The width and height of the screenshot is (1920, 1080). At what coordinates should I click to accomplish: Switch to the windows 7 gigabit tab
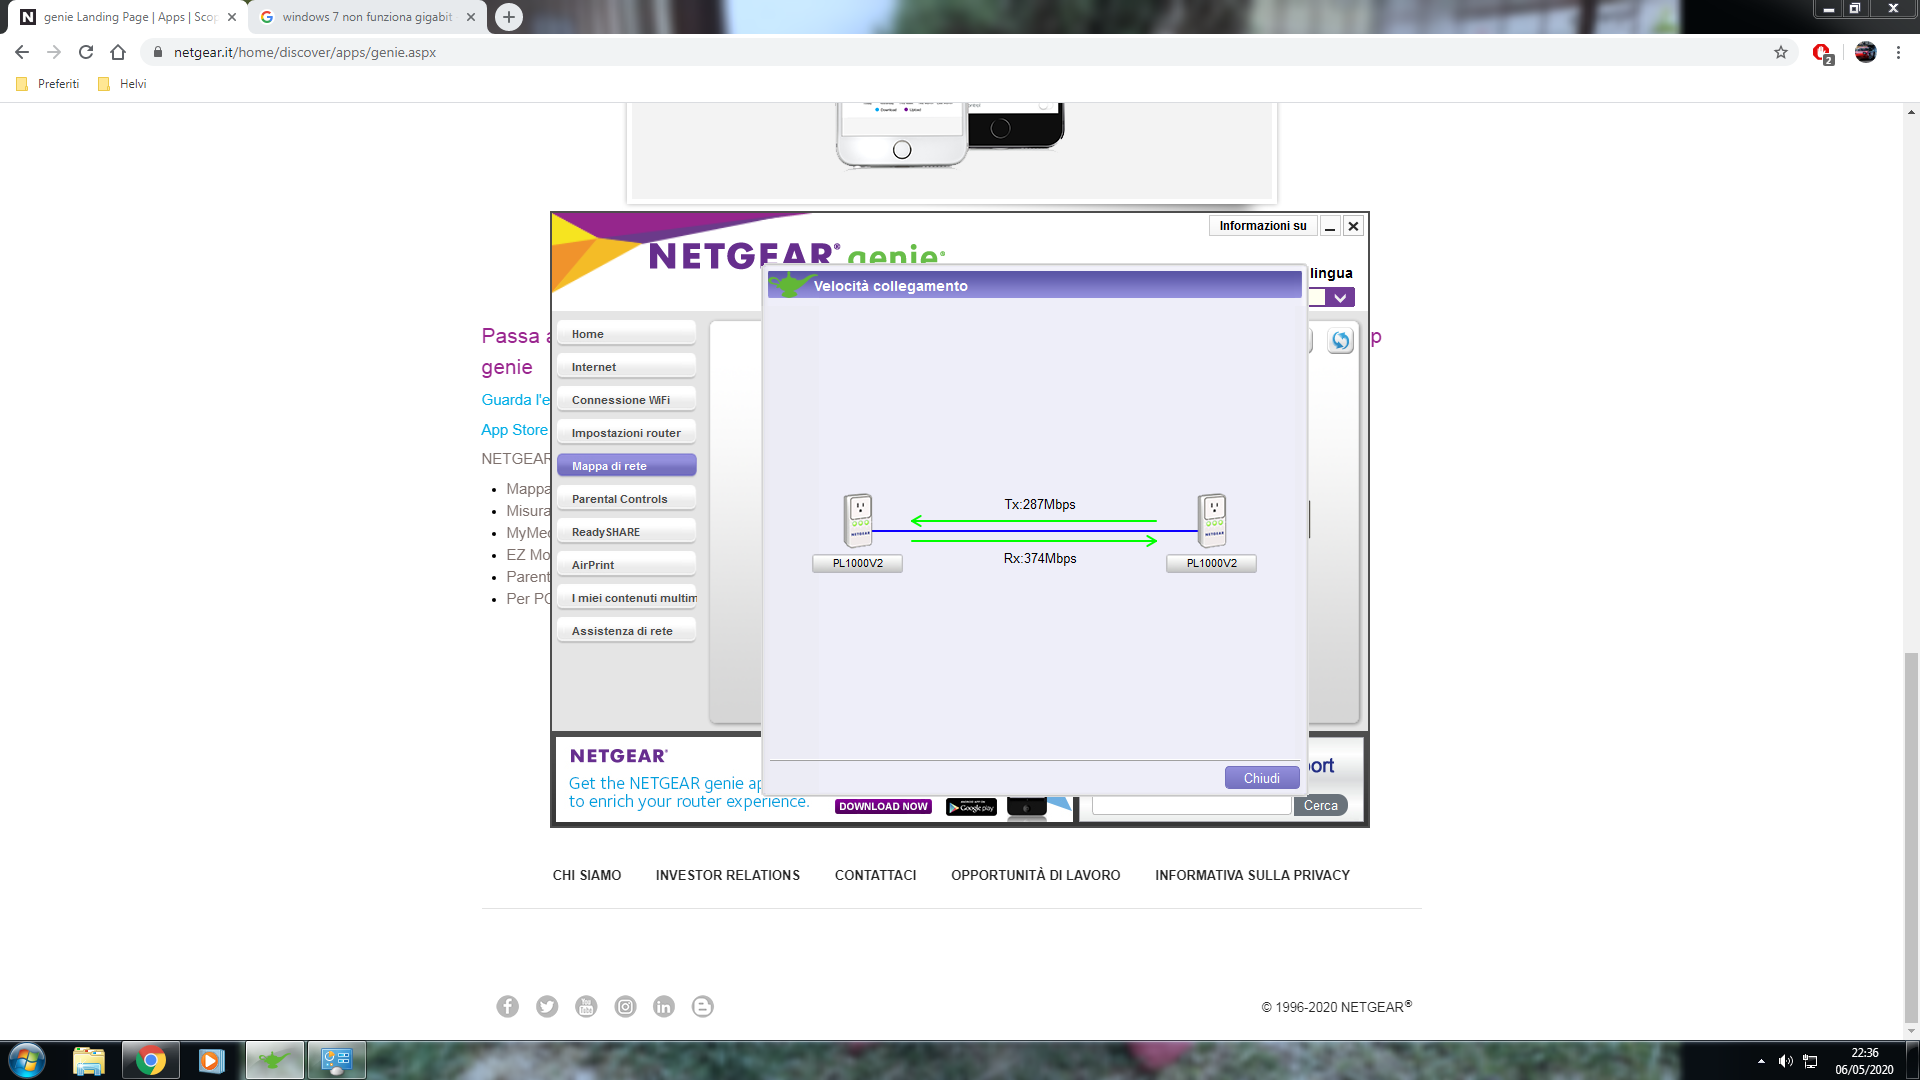[x=366, y=17]
